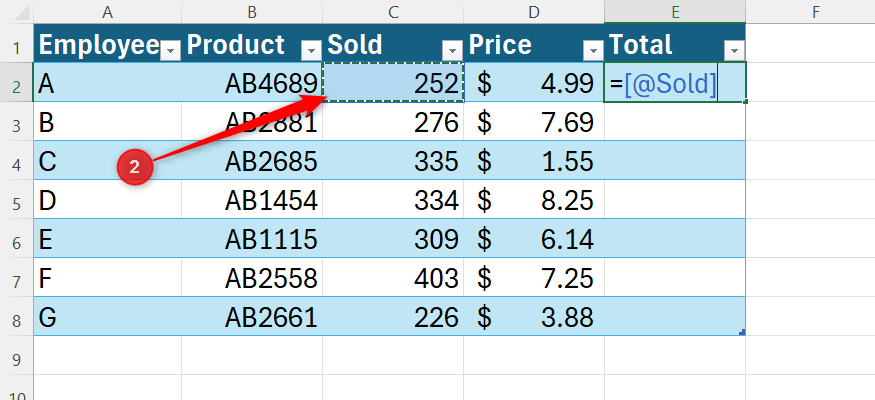Select product cell AB2558
875x400 pixels.
tap(252, 278)
